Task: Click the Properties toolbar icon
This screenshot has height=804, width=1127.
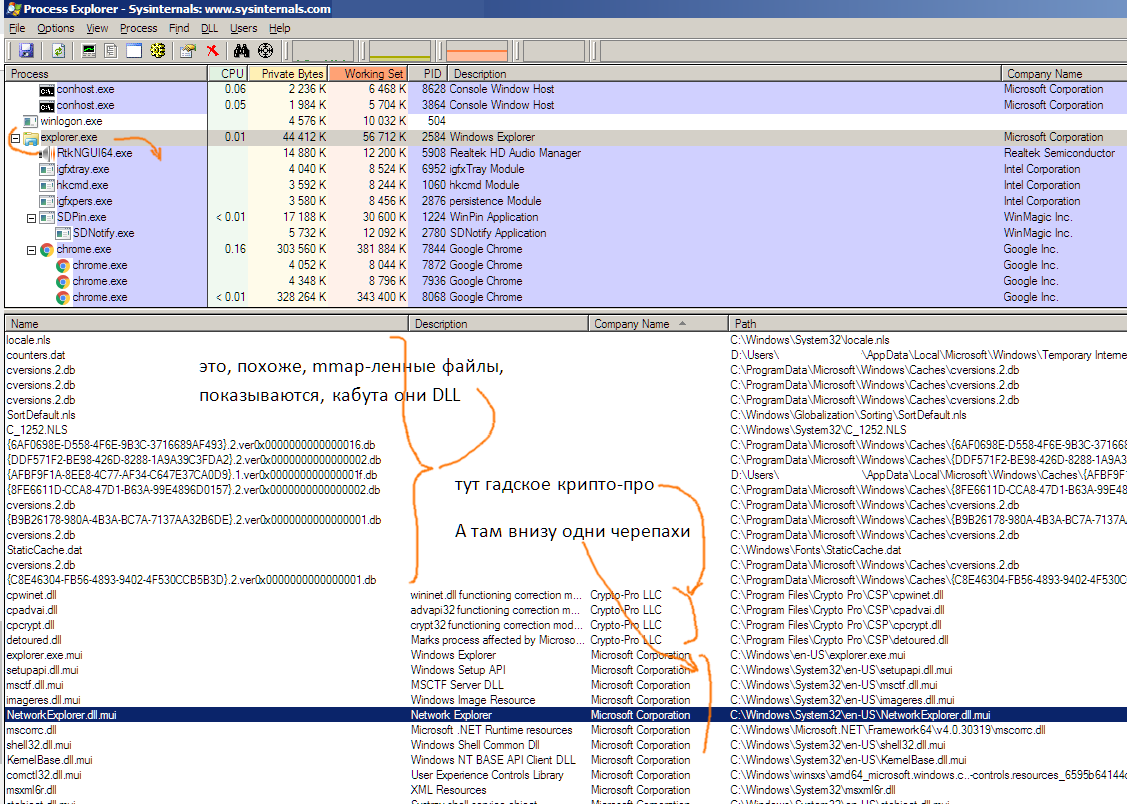Action: 187,50
